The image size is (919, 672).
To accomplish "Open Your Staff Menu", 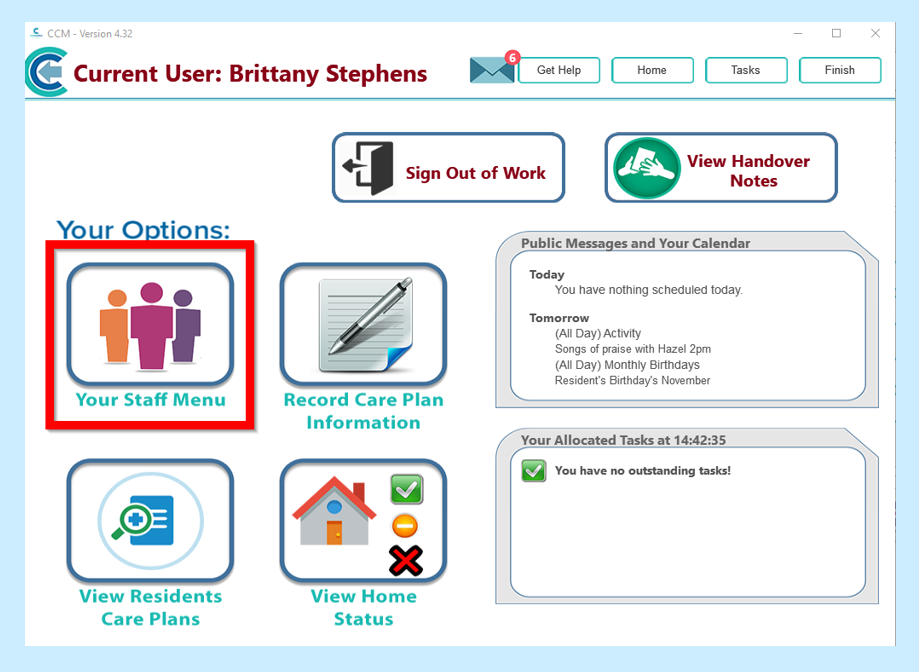I will pos(150,325).
